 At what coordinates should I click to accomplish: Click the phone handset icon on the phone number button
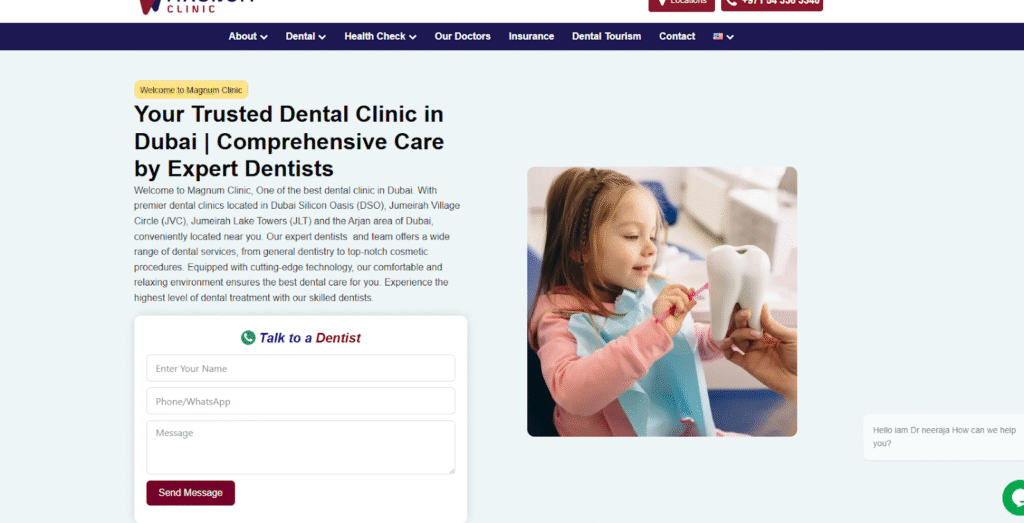pyautogui.click(x=731, y=3)
